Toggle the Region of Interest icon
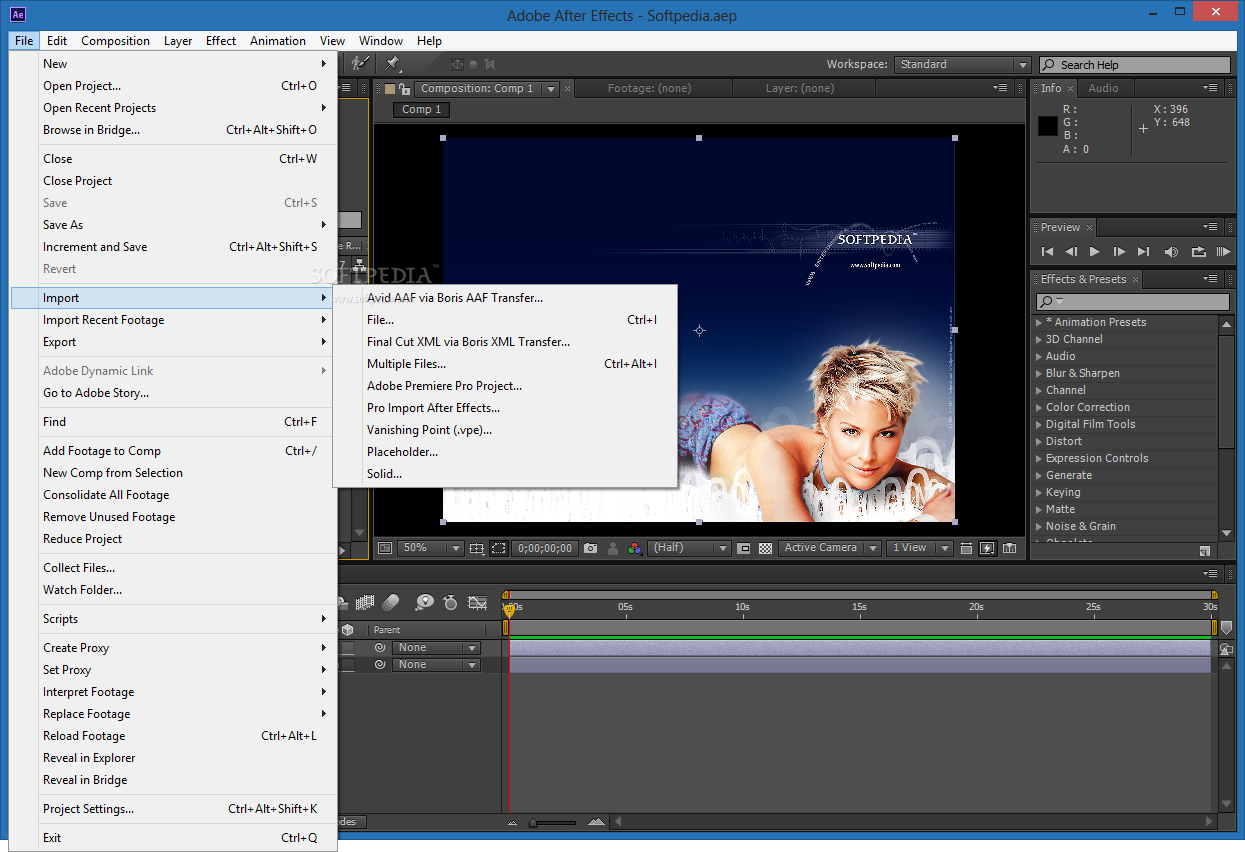 (745, 548)
